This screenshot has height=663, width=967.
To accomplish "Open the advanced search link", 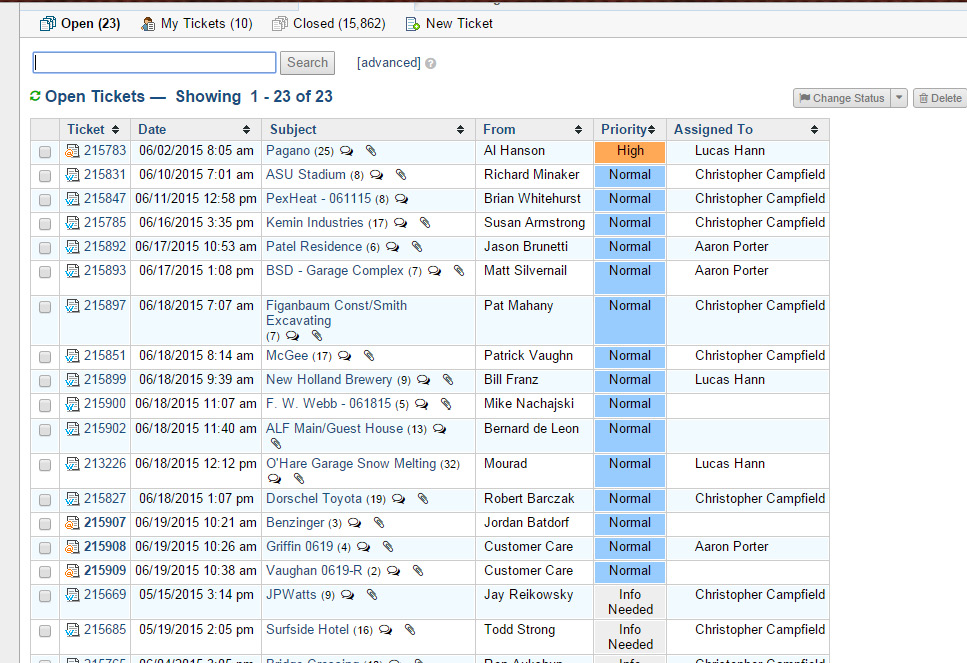I will point(389,63).
